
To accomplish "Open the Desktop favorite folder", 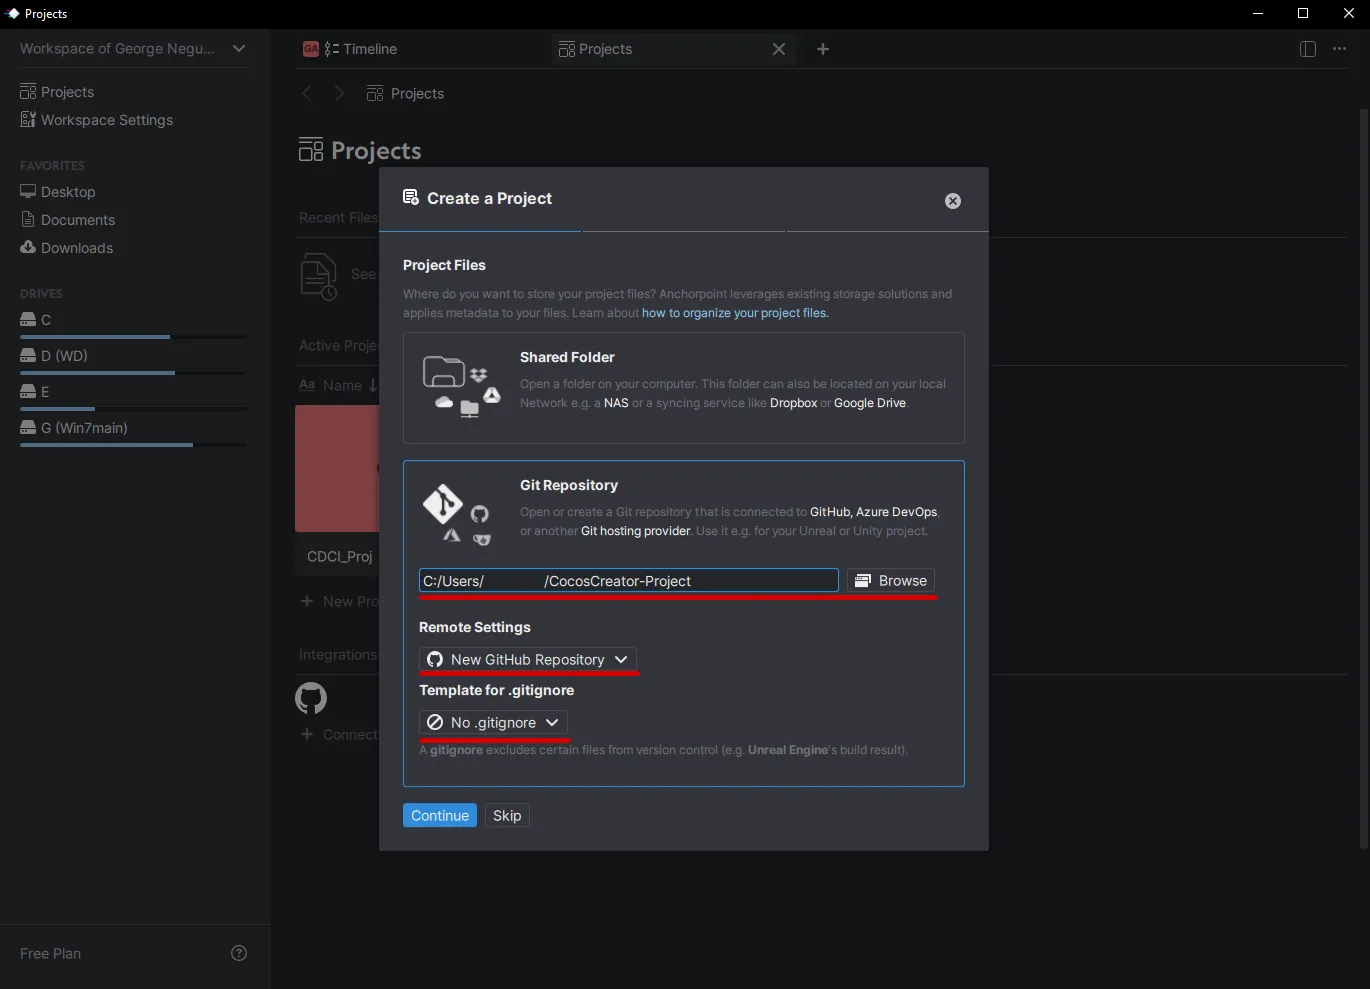I will 69,191.
